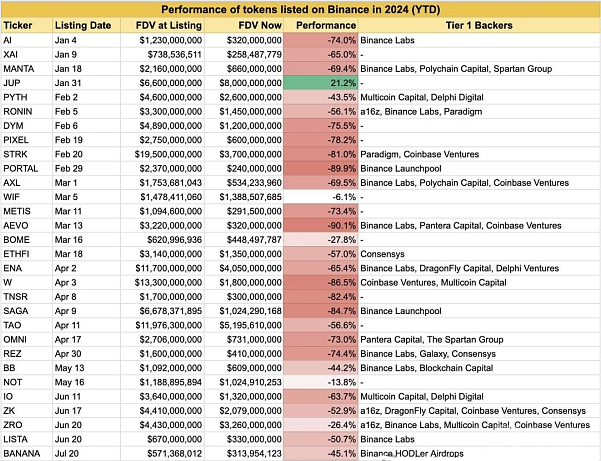This screenshot has height=461, width=601.
Task: Click the JUP ticker cell
Action: pos(26,83)
